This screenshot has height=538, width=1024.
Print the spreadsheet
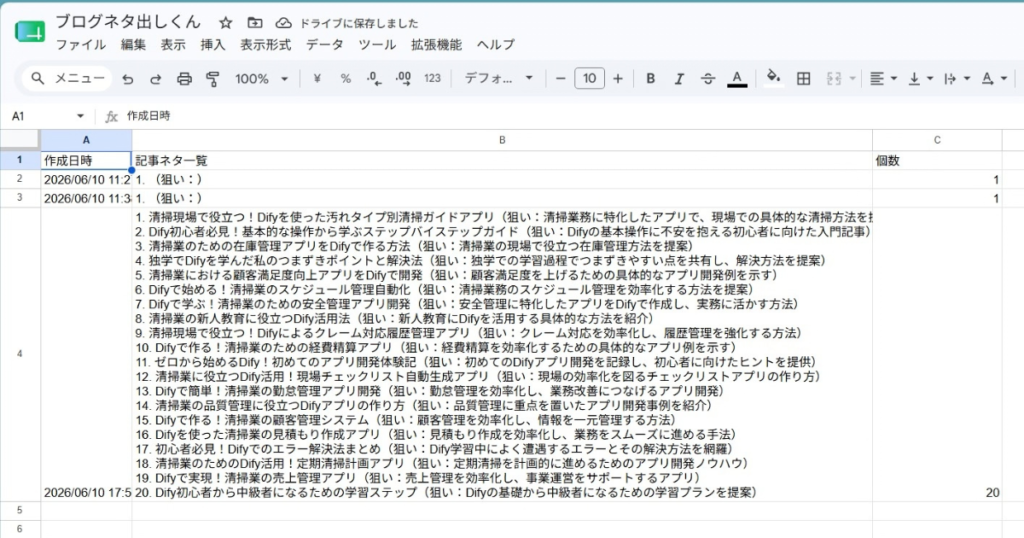click(184, 79)
